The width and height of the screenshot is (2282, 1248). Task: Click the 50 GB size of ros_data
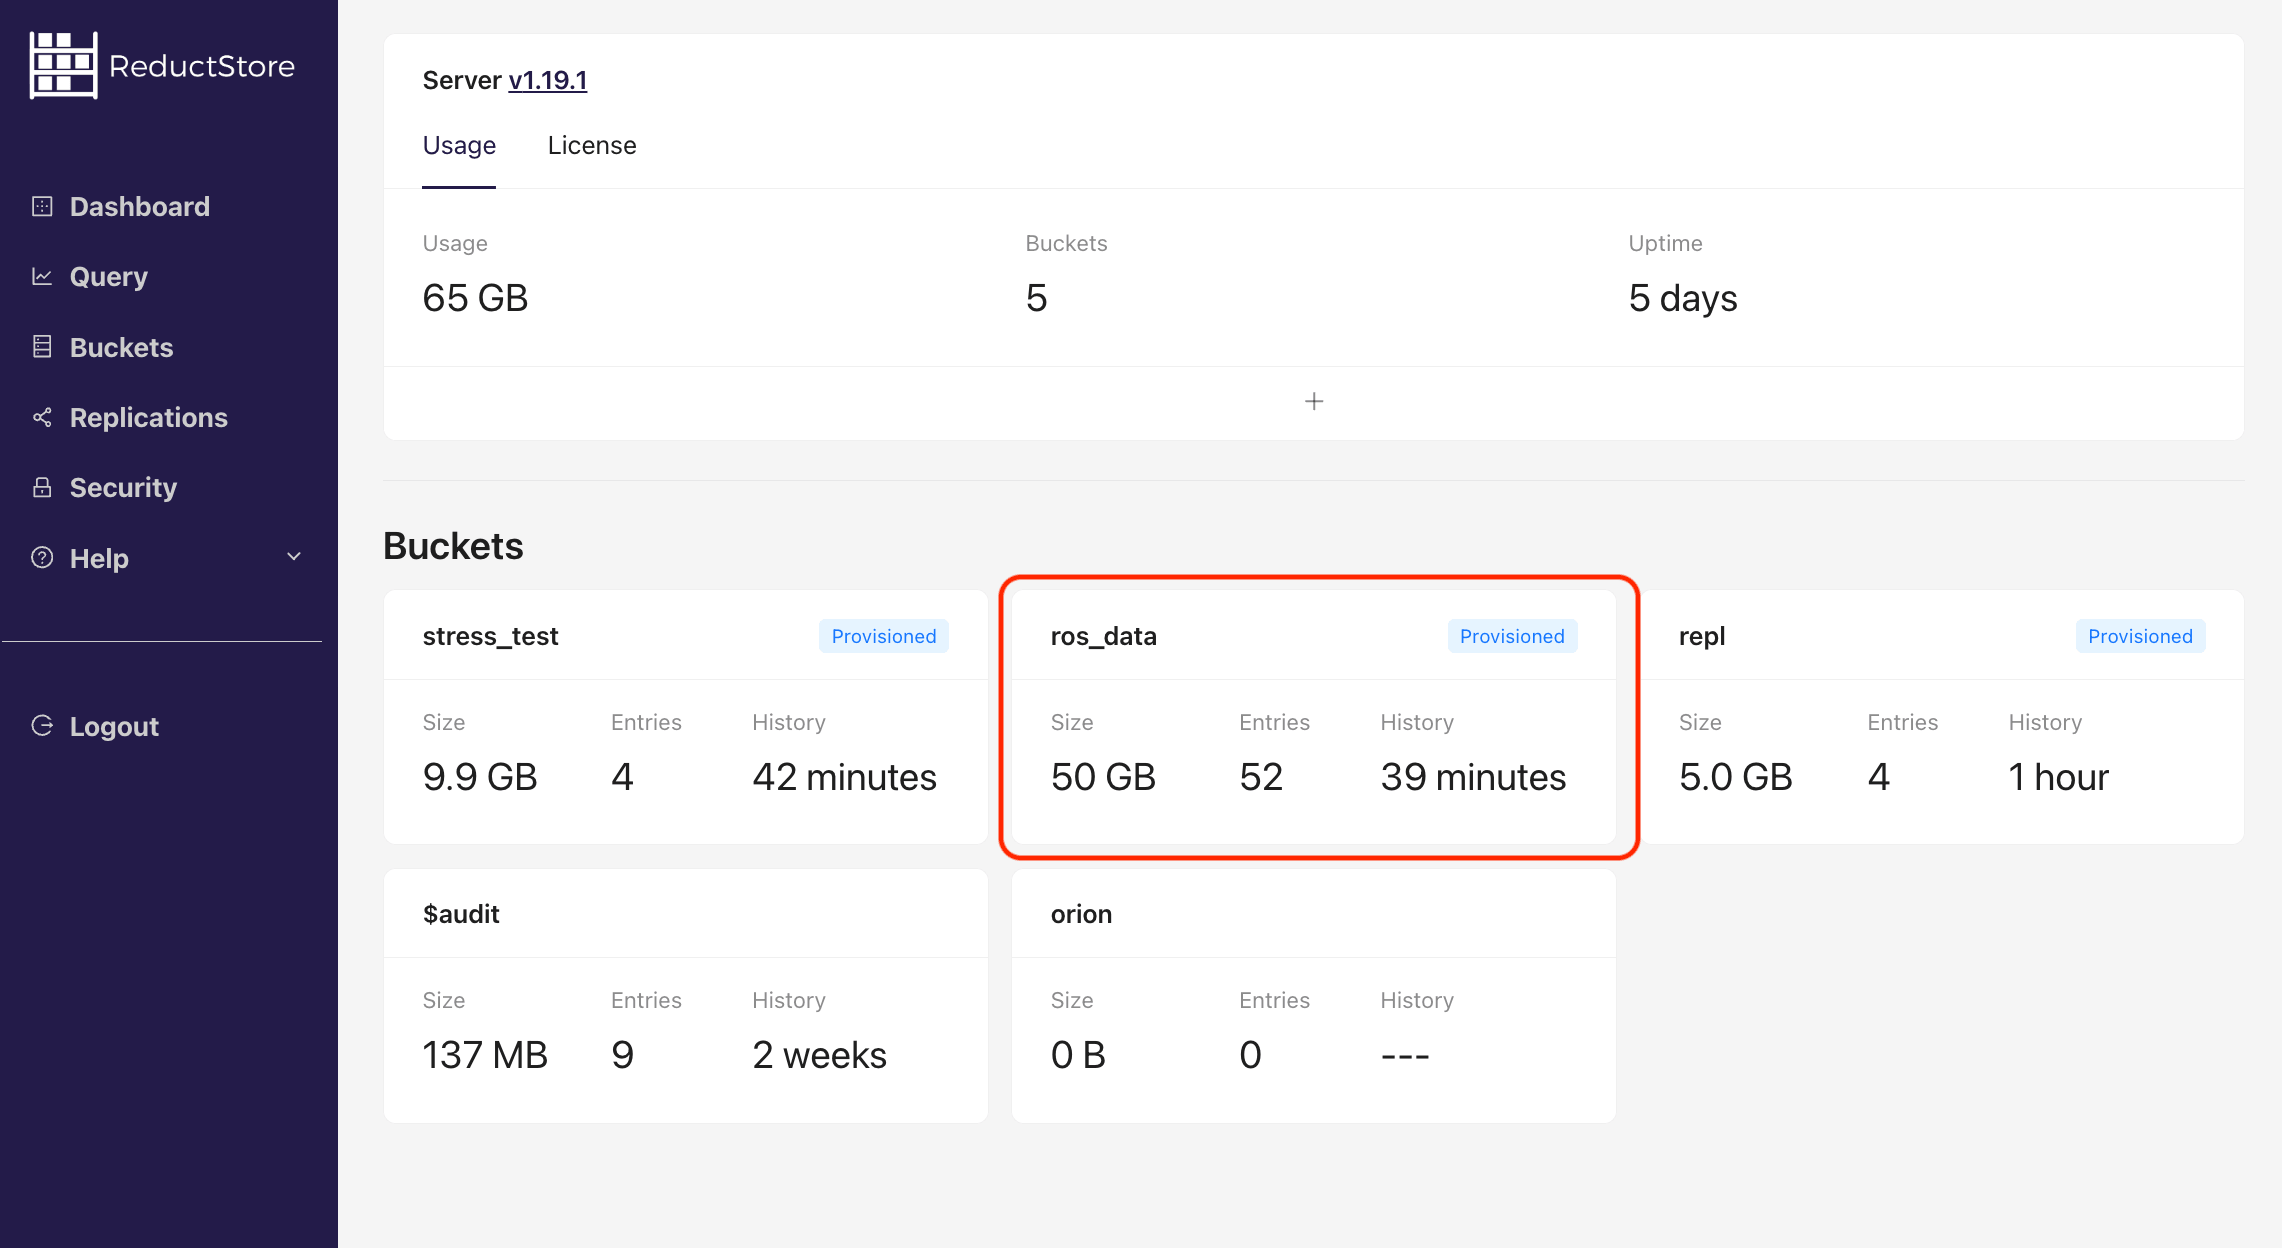pos(1103,777)
